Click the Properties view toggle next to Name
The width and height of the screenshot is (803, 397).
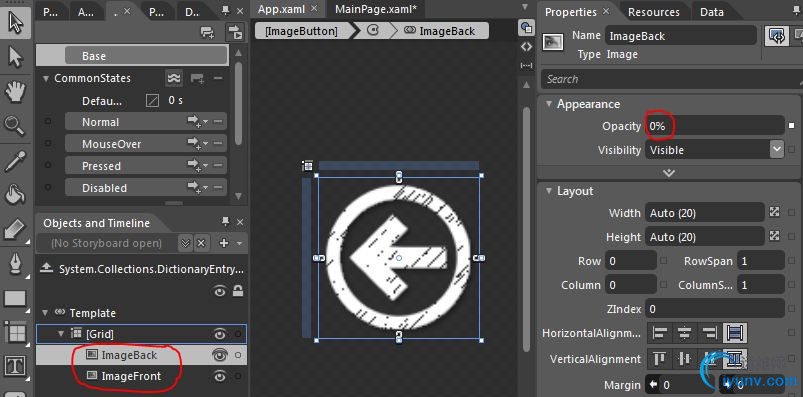click(776, 36)
